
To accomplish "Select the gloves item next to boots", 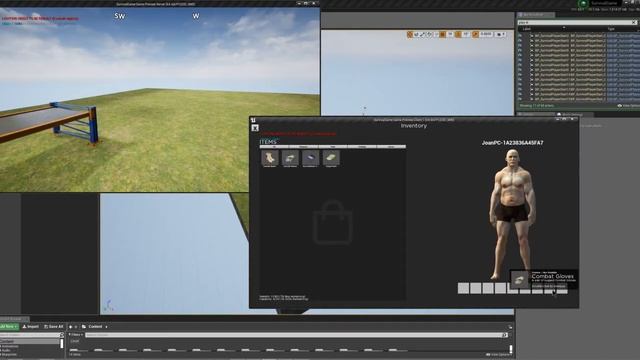I will point(290,158).
